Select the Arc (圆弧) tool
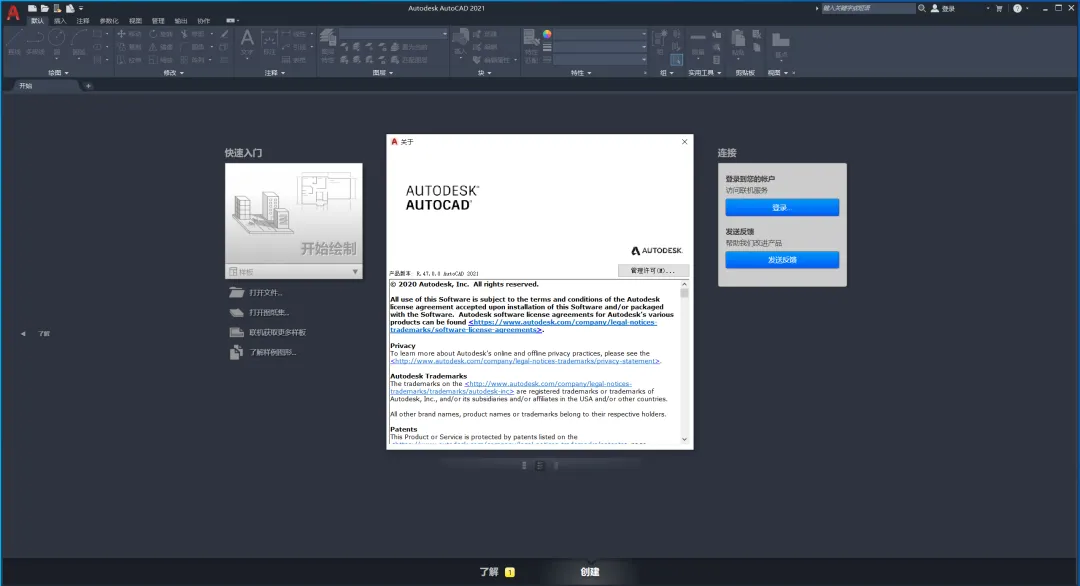The height and width of the screenshot is (586, 1080). (79, 43)
